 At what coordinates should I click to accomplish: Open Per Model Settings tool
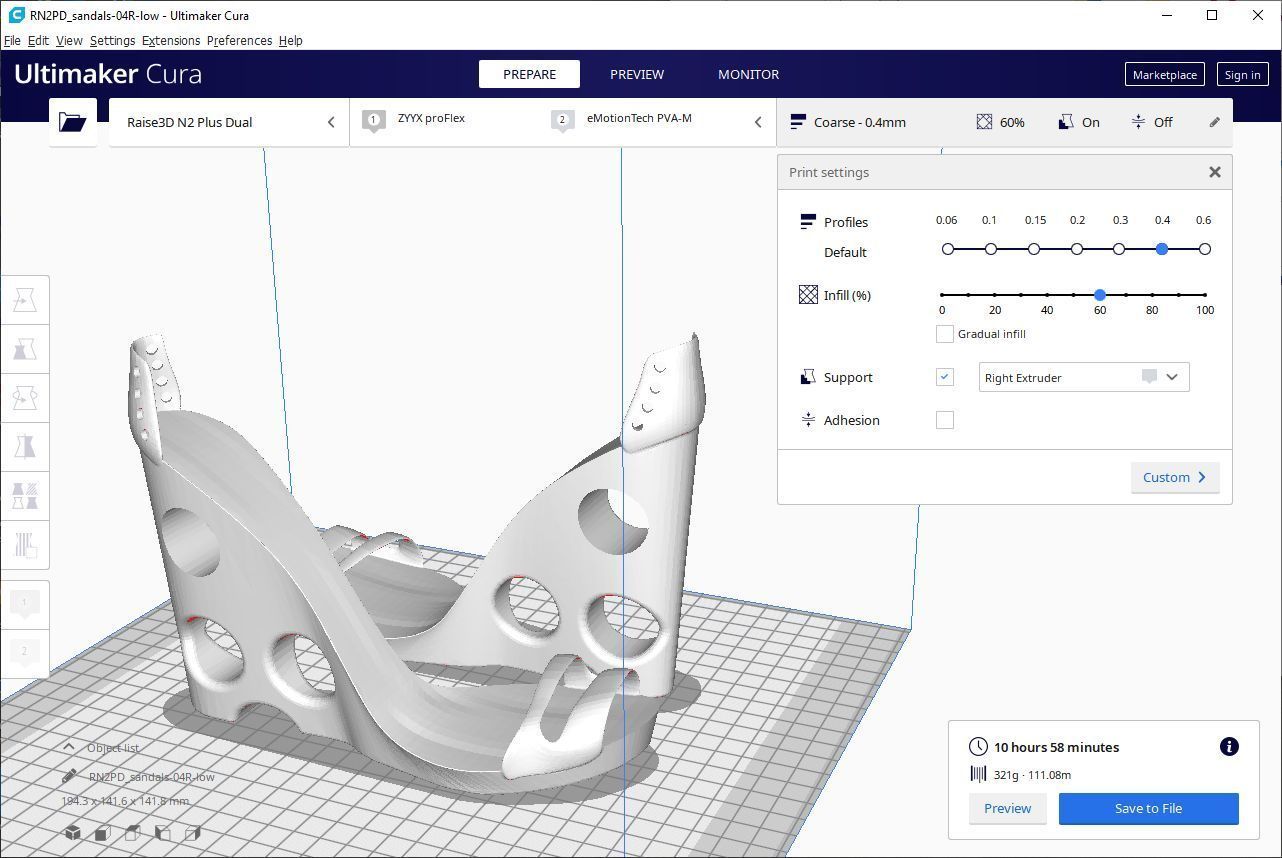(x=25, y=496)
